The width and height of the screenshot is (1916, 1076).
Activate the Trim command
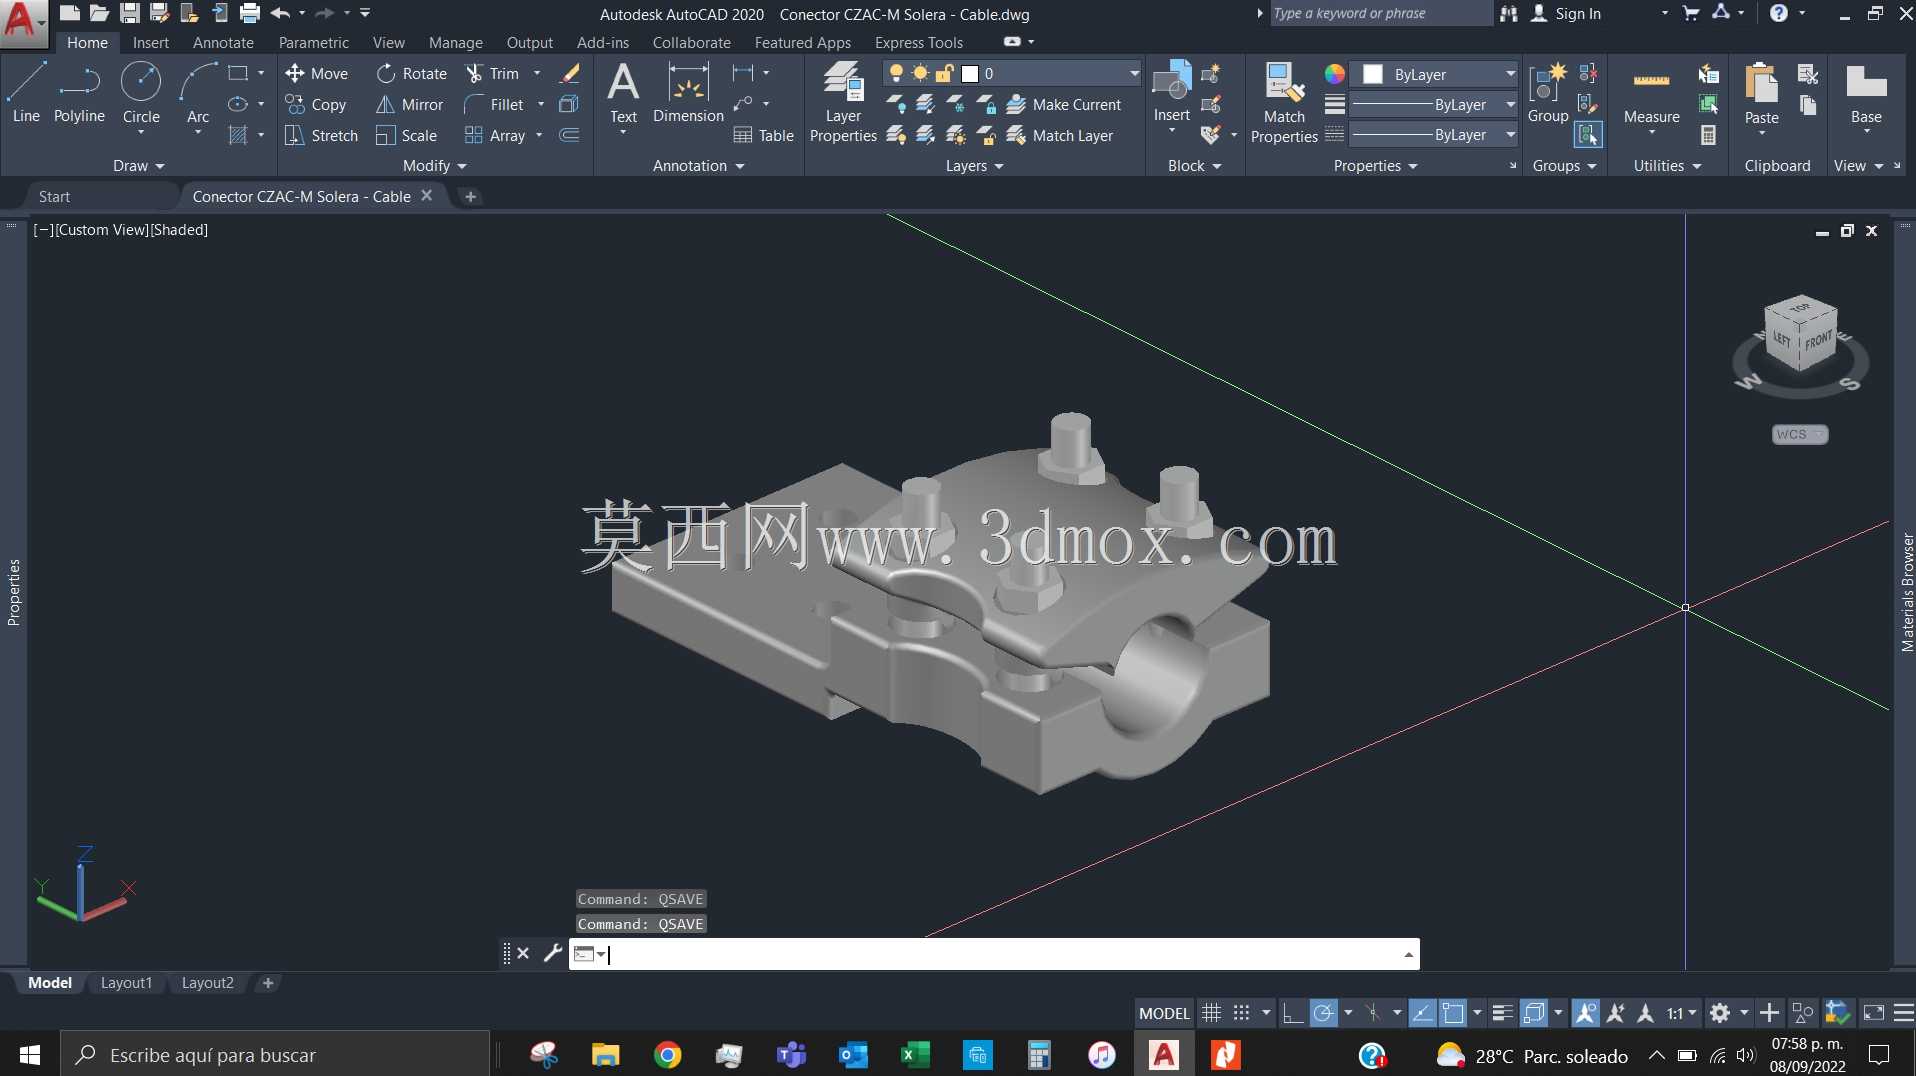pos(492,73)
